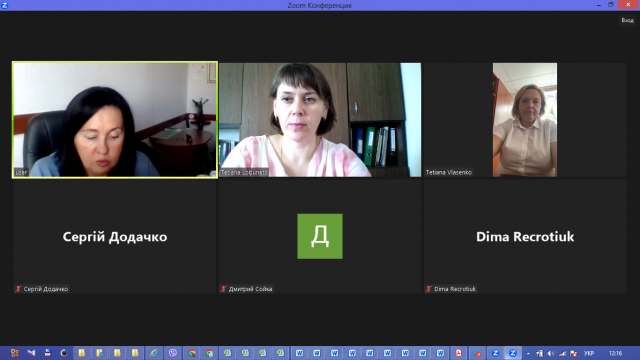Open the volume speaker tray icon
This screenshot has width=640, height=360.
pos(551,353)
